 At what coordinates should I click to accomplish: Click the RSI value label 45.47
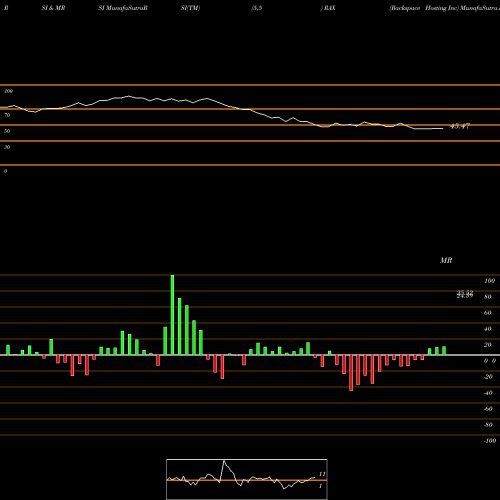tap(460, 126)
